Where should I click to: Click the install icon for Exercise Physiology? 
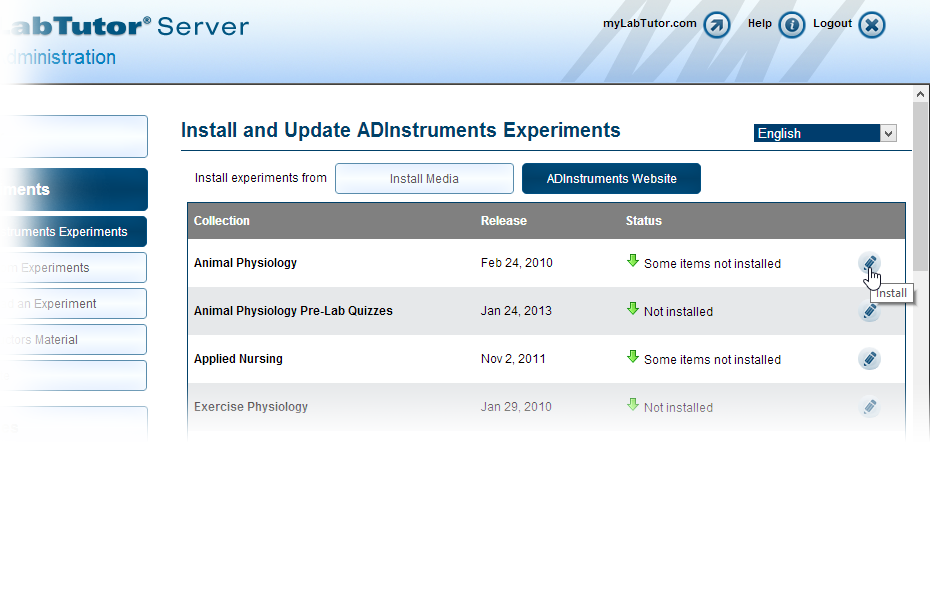click(x=869, y=407)
